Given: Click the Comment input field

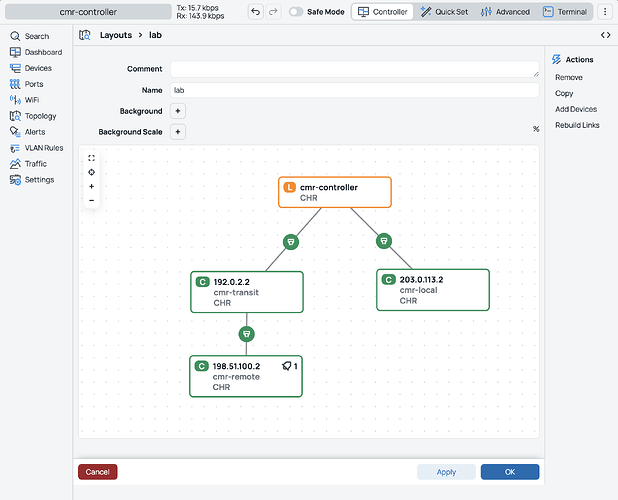Looking at the screenshot, I should (355, 69).
